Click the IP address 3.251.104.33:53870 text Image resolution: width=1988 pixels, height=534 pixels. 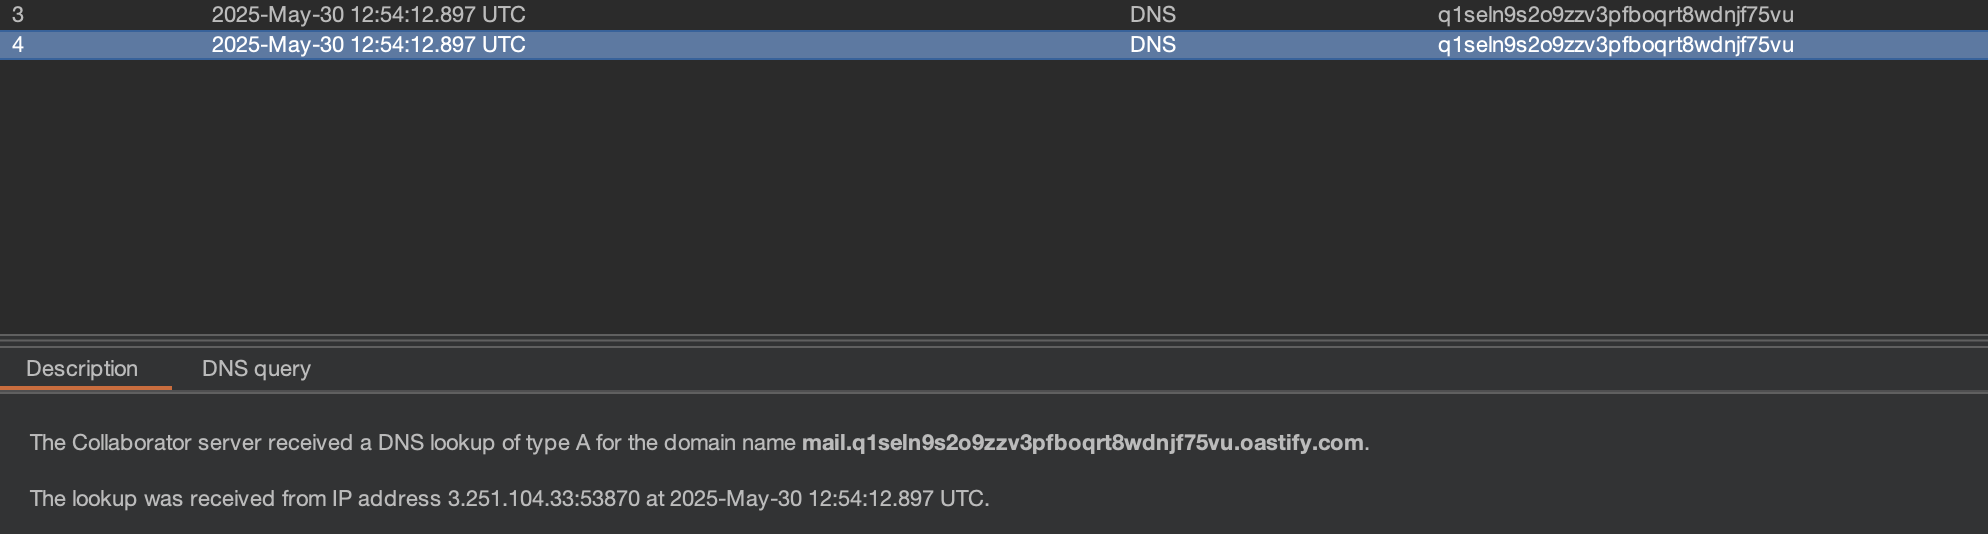pos(543,499)
